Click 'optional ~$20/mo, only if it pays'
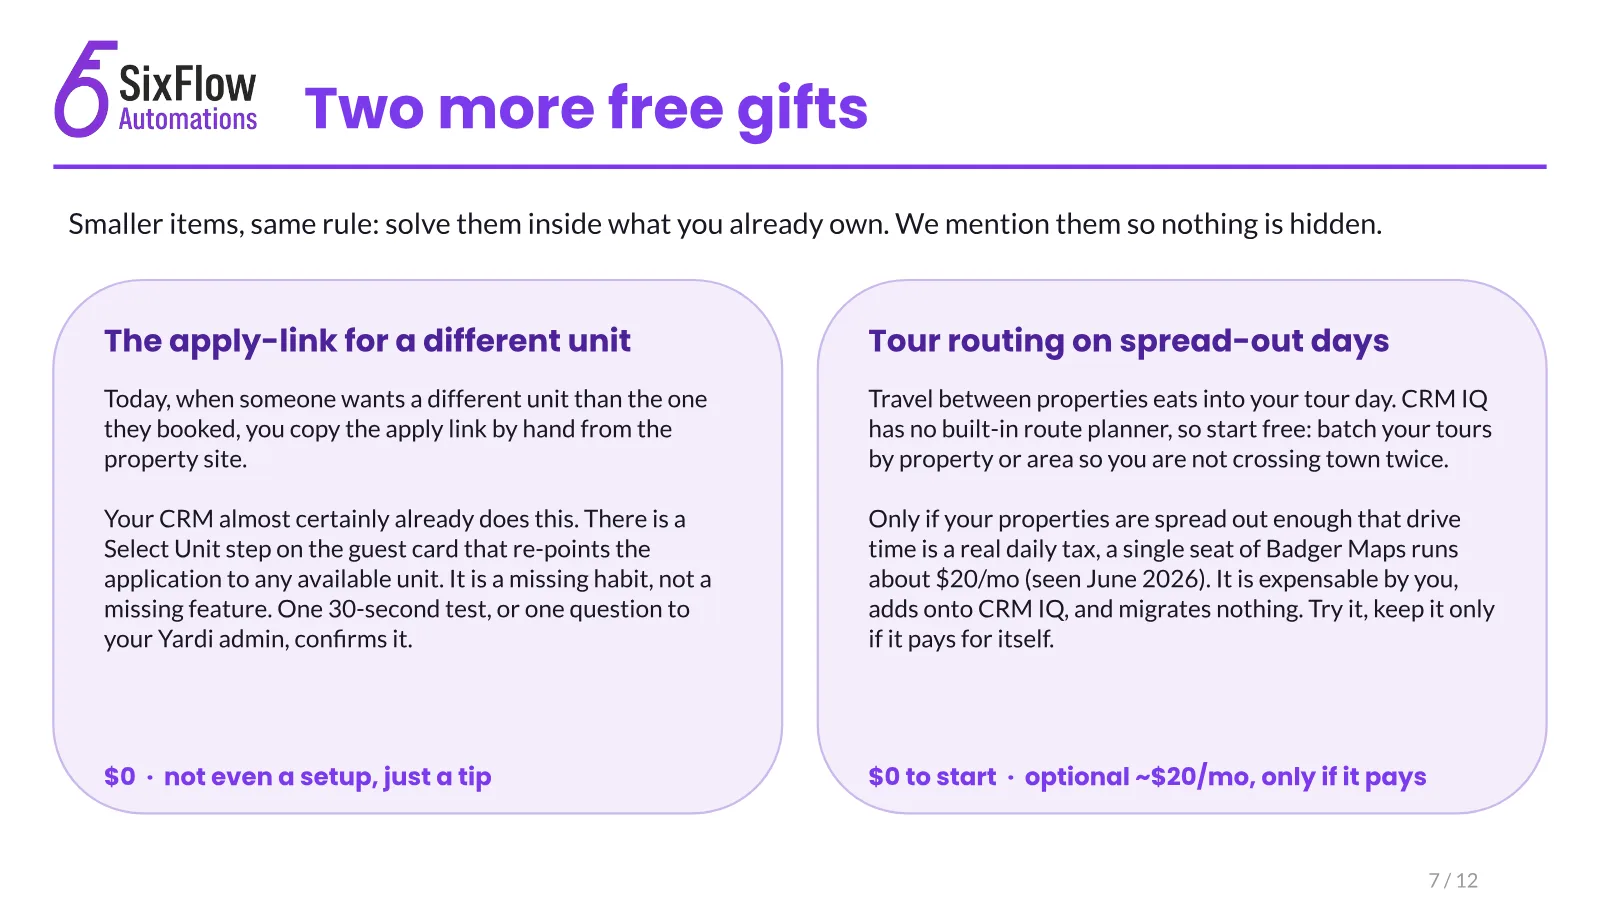This screenshot has width=1600, height=900. (x=1225, y=777)
